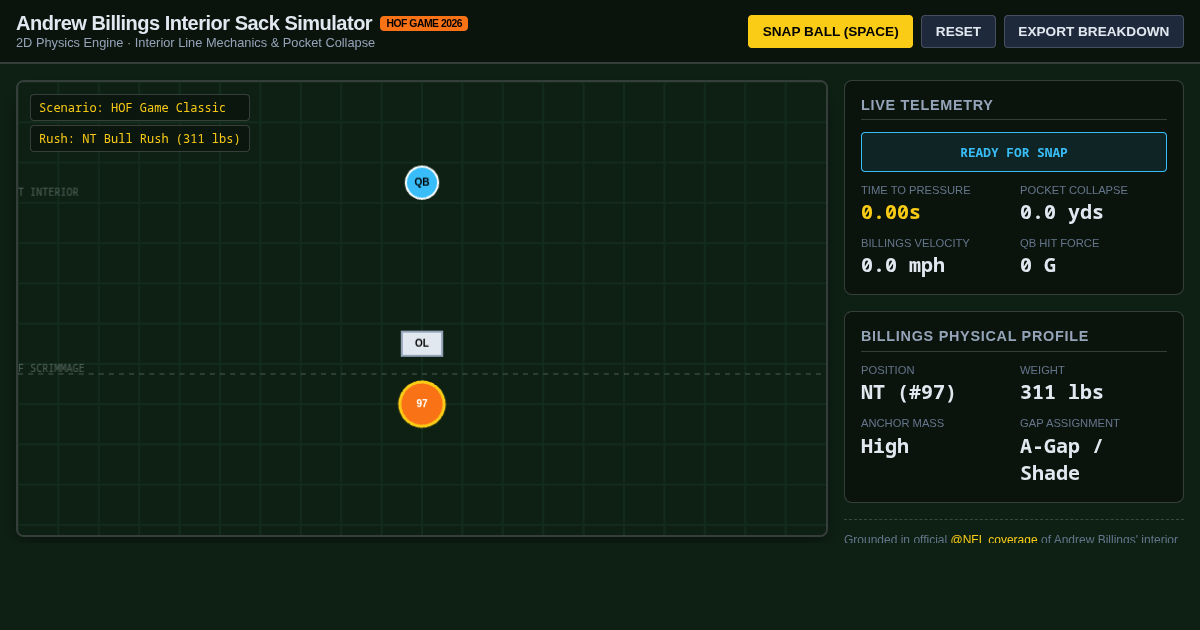Click the Andrew Billings Interior Sack Simulator title

pos(194,23)
